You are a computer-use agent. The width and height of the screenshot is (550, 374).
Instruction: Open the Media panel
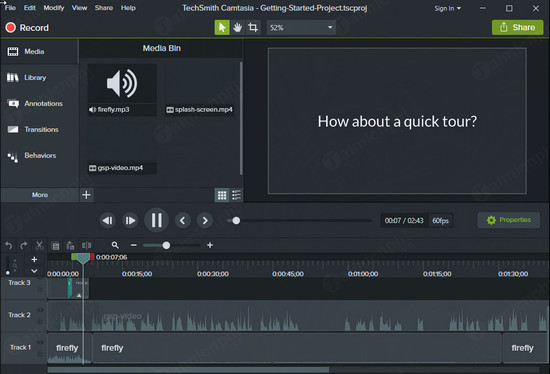(x=39, y=52)
